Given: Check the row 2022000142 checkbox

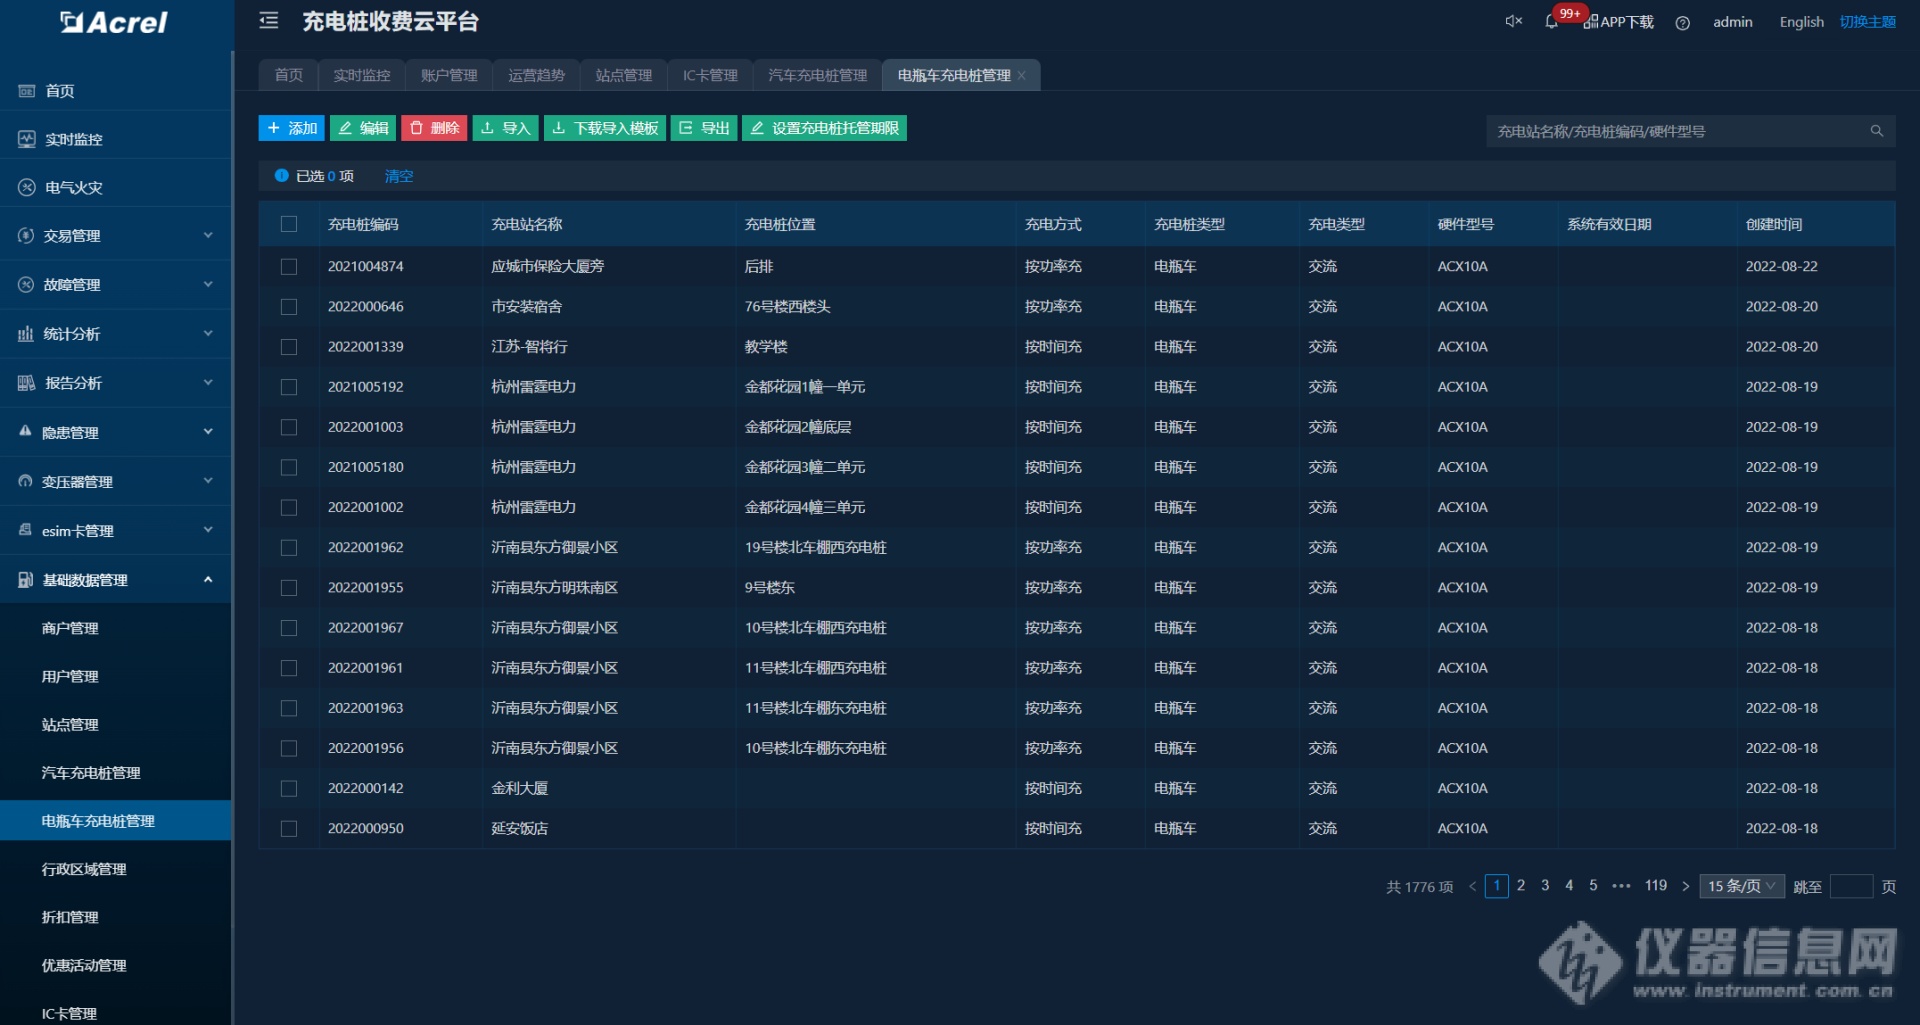Looking at the screenshot, I should point(289,789).
